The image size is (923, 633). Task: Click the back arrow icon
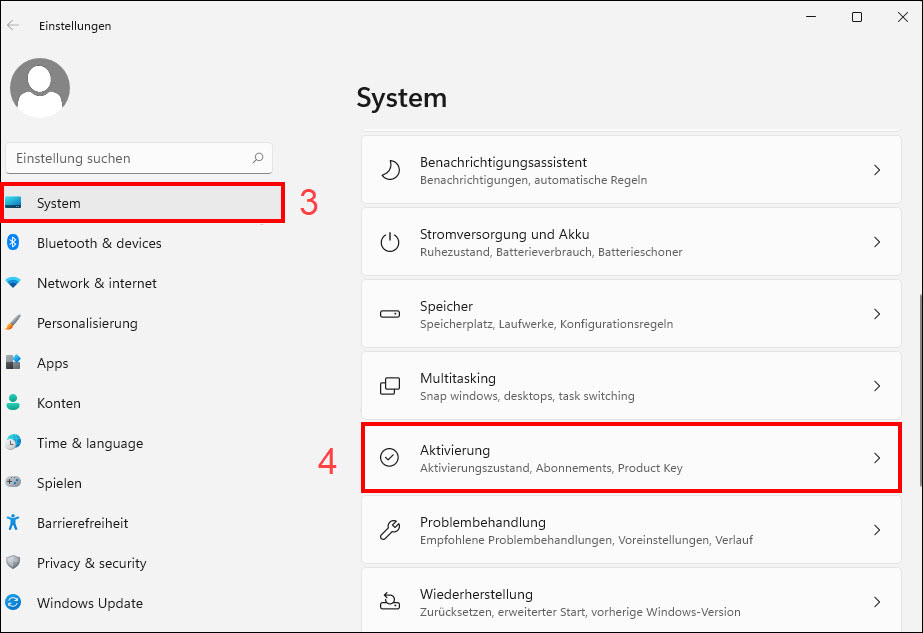pos(13,25)
